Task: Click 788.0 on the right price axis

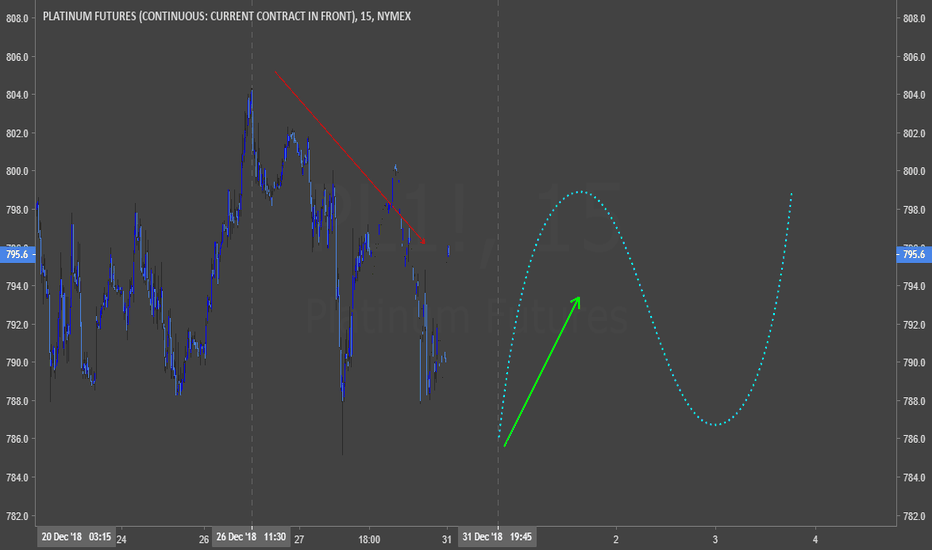Action: pyautogui.click(x=914, y=401)
